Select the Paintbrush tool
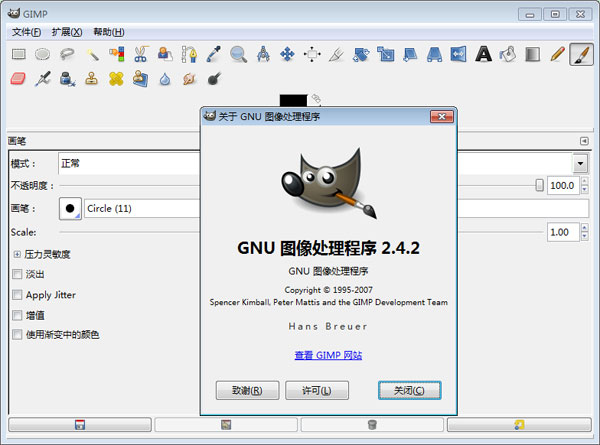 (581, 54)
